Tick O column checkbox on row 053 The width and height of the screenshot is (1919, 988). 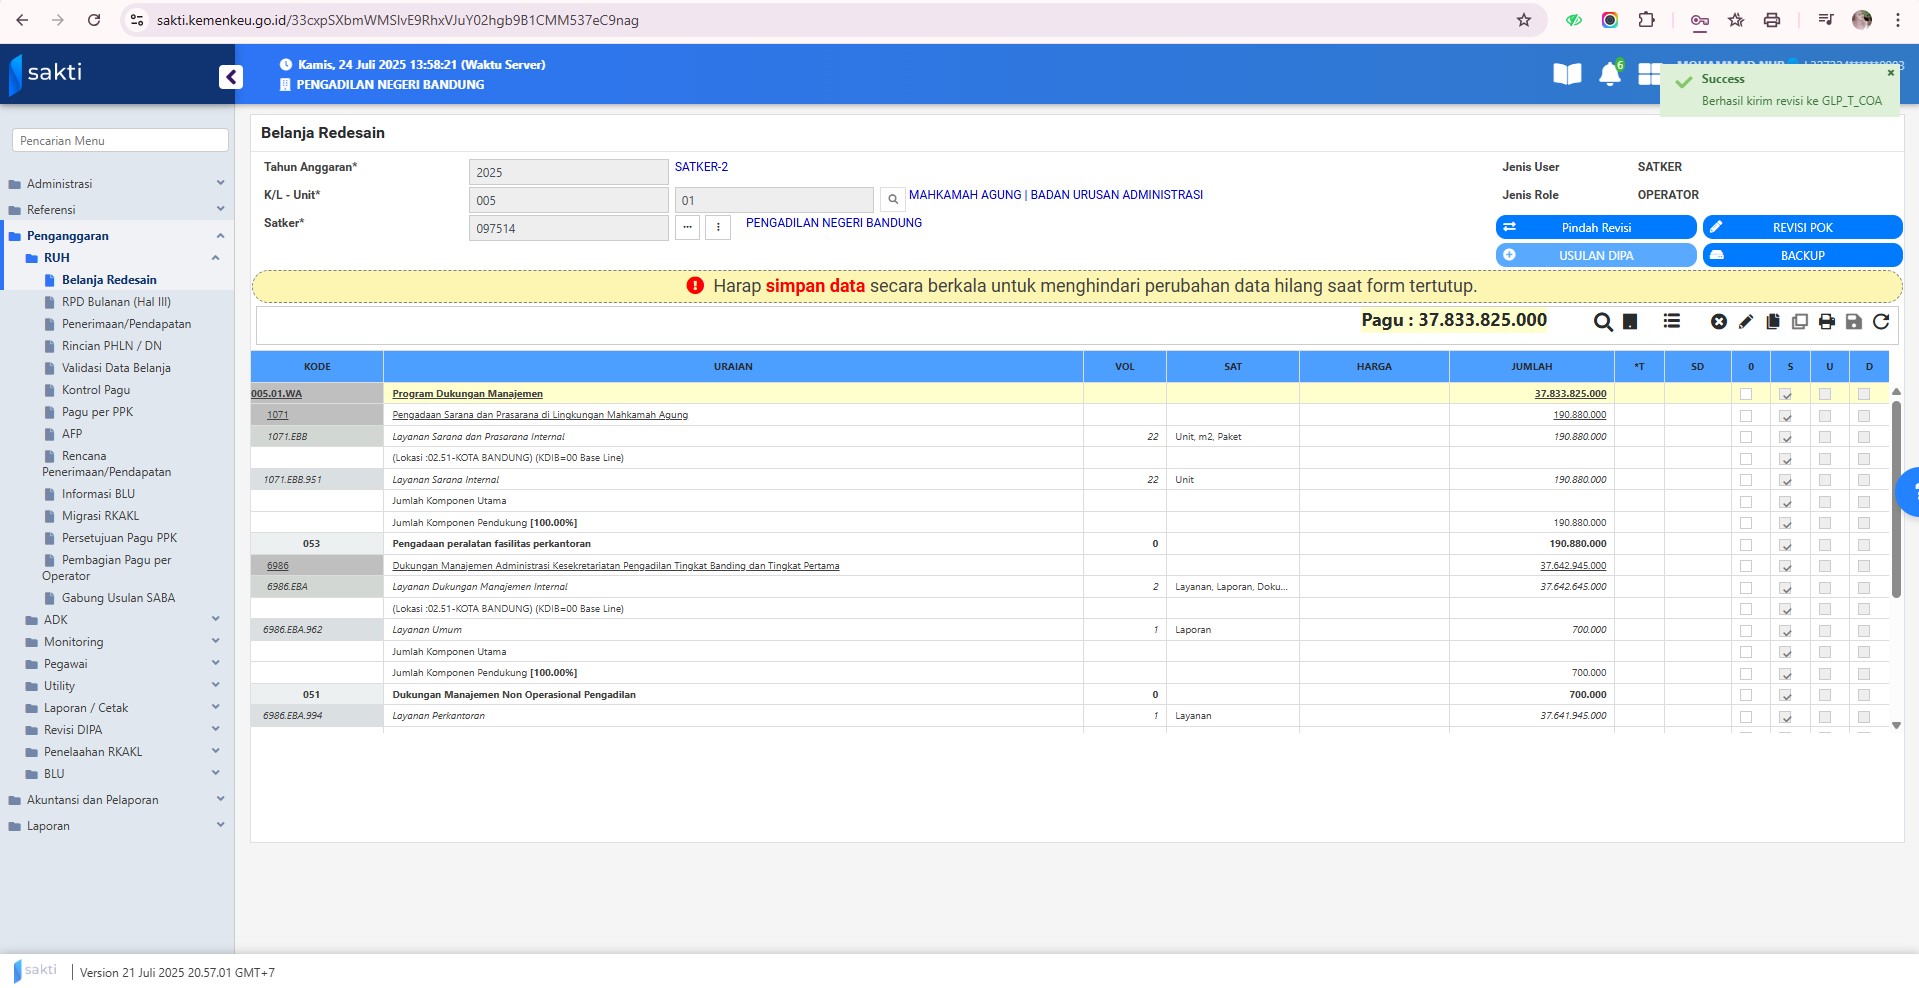point(1746,545)
